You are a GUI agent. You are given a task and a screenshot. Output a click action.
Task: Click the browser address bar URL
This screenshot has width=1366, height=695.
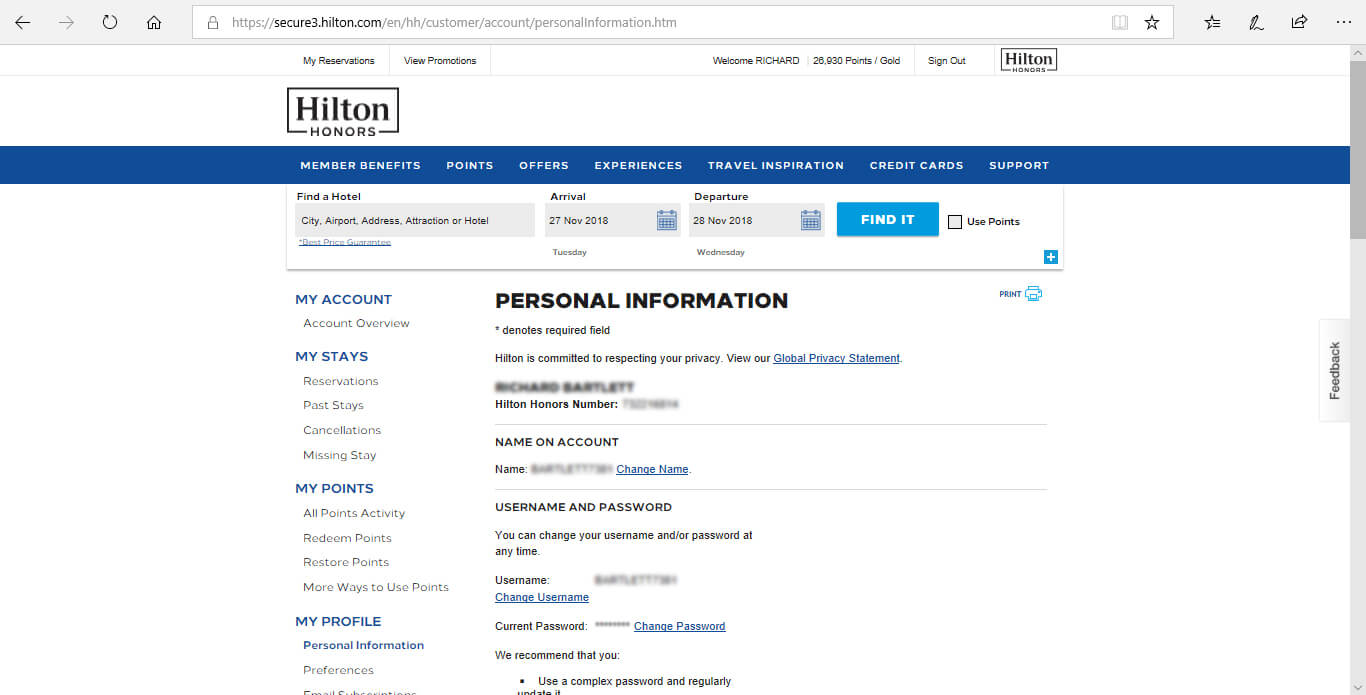tap(454, 22)
